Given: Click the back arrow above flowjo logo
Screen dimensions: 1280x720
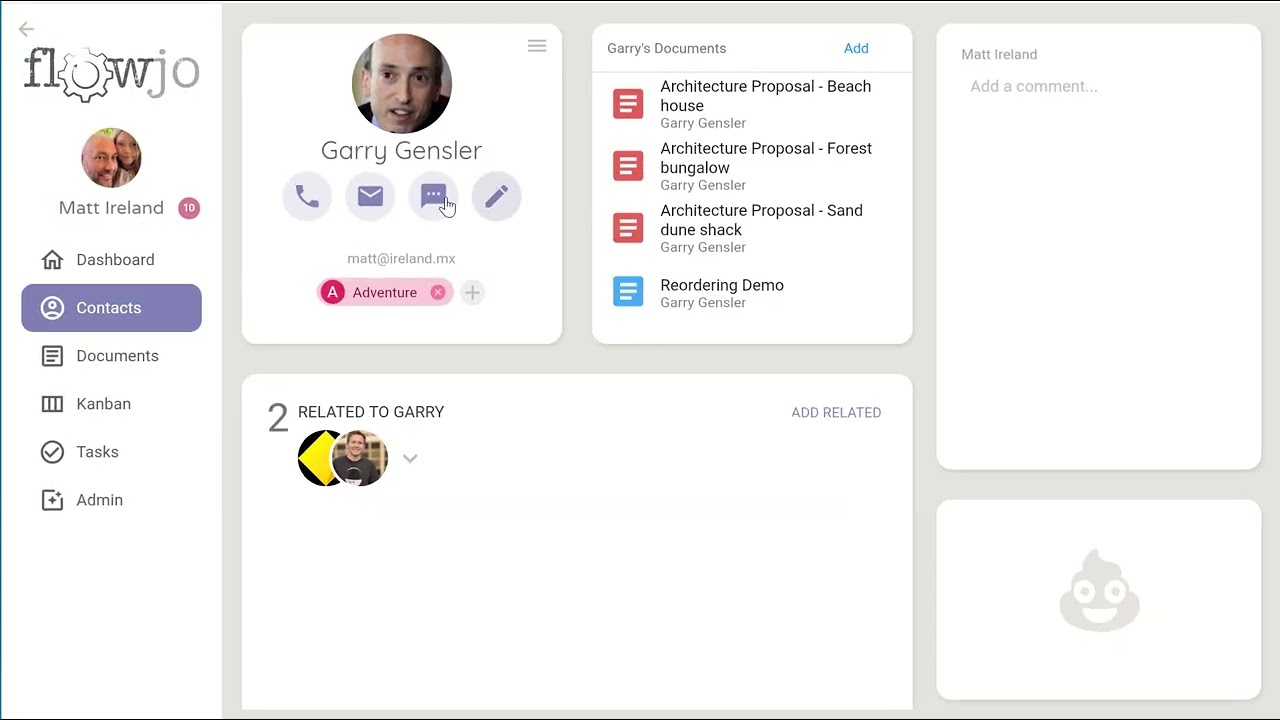Looking at the screenshot, I should coord(26,29).
